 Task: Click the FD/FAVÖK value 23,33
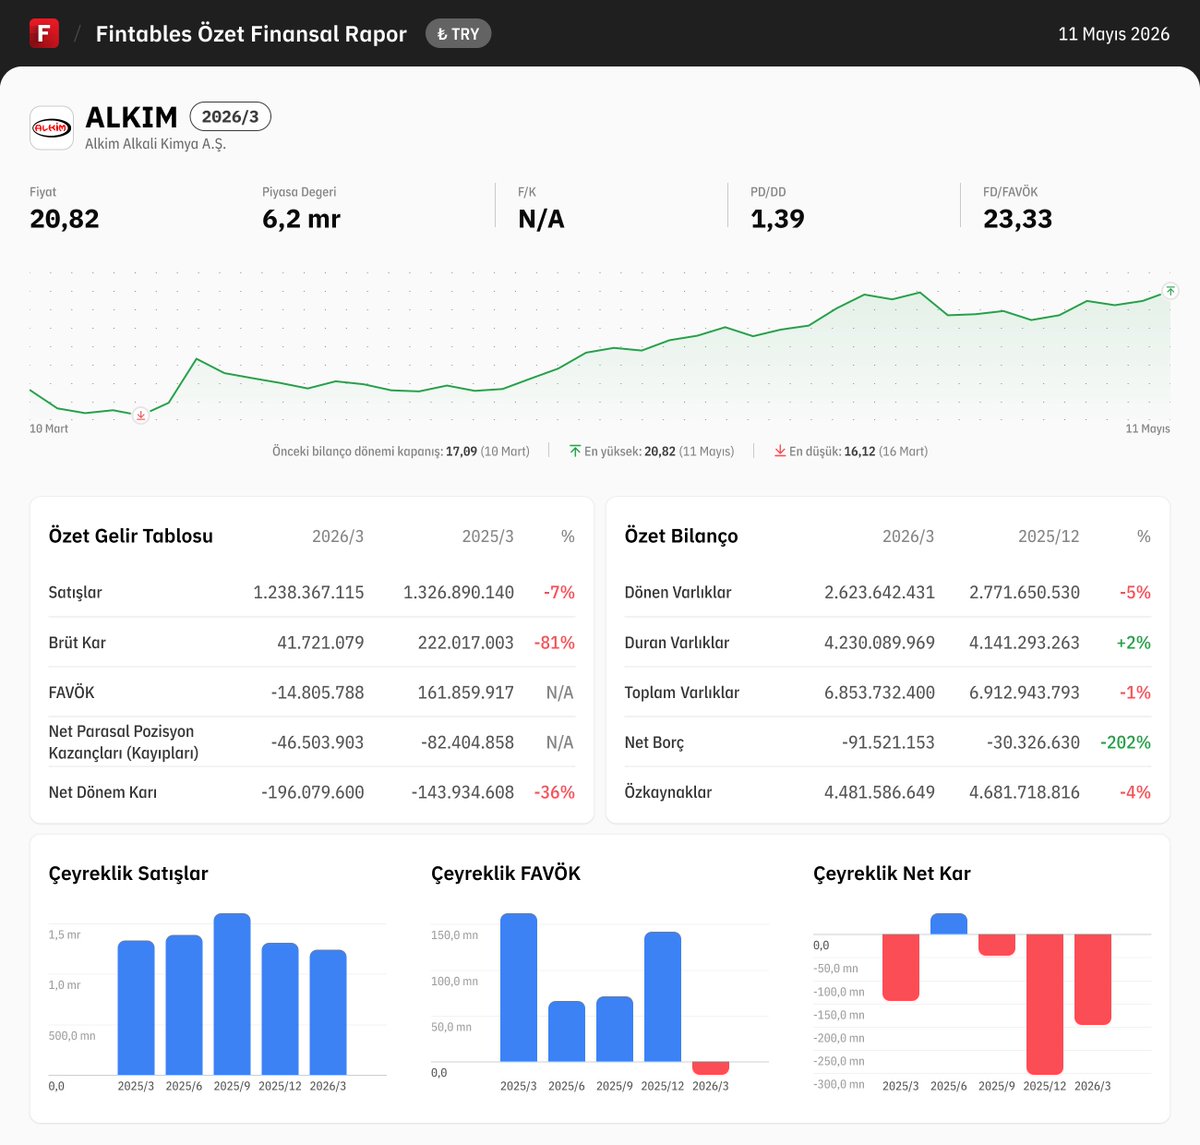point(1018,219)
